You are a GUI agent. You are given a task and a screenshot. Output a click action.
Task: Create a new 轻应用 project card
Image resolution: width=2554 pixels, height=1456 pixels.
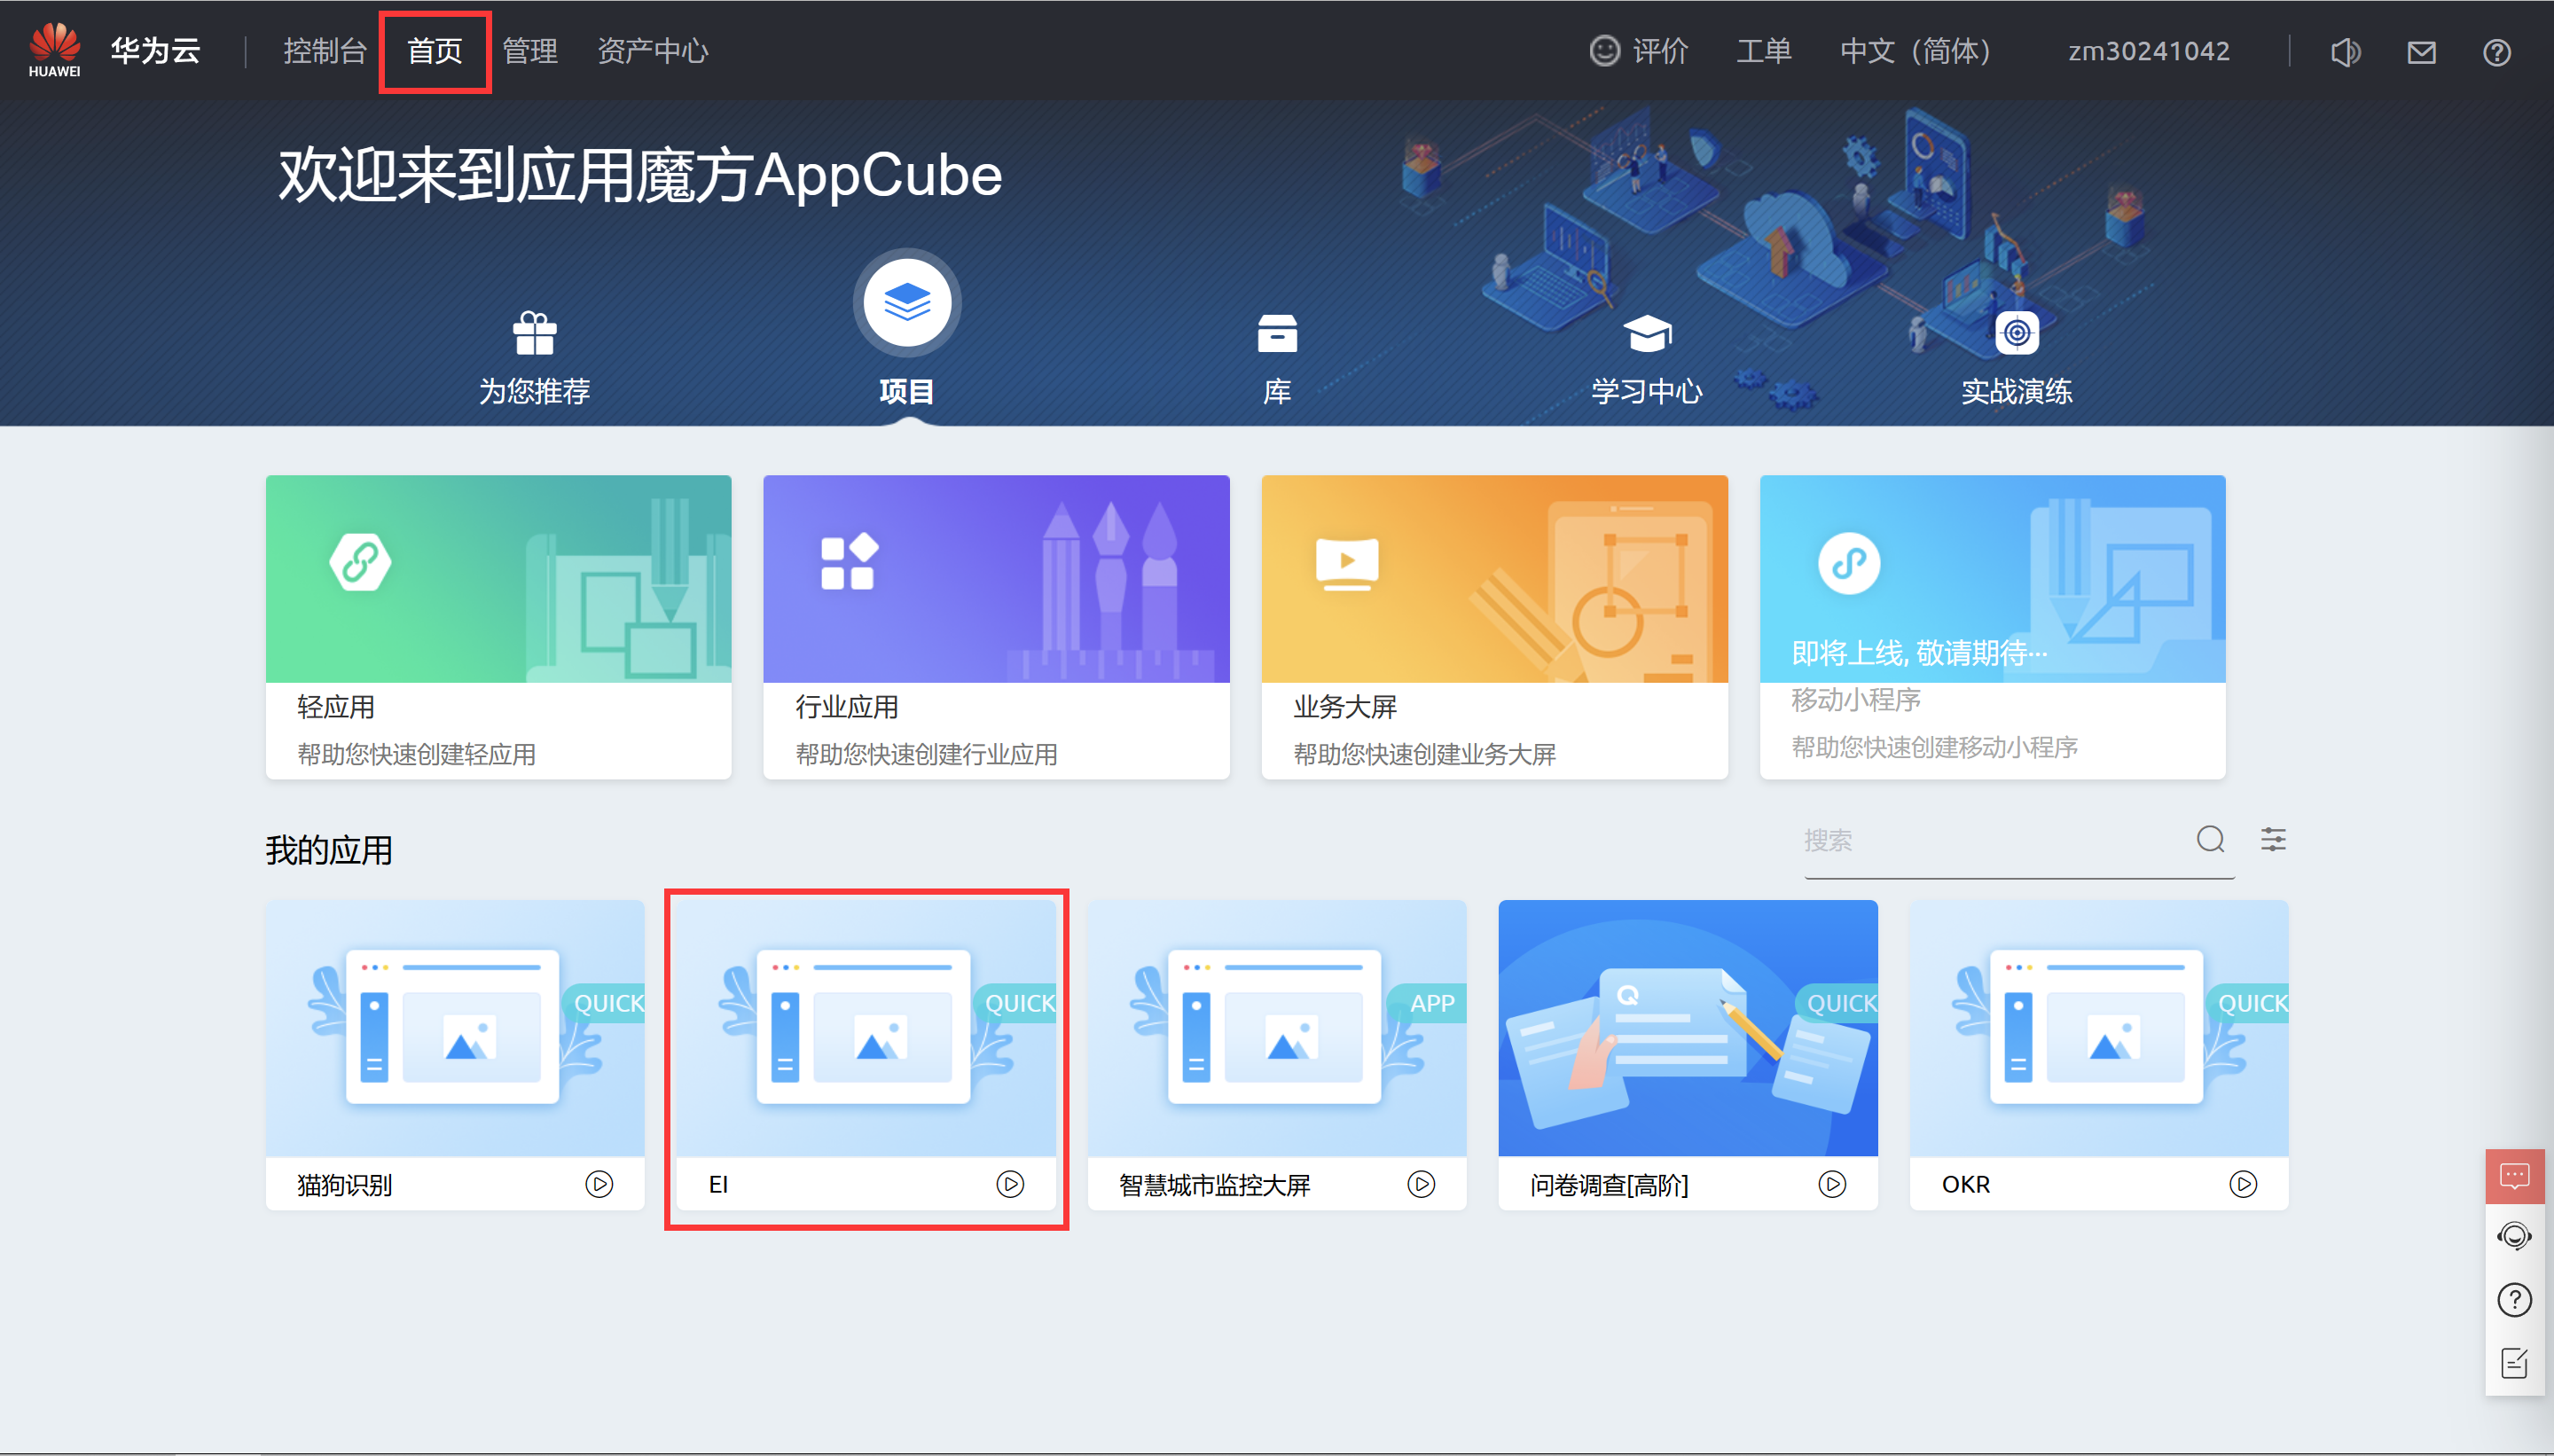point(498,626)
